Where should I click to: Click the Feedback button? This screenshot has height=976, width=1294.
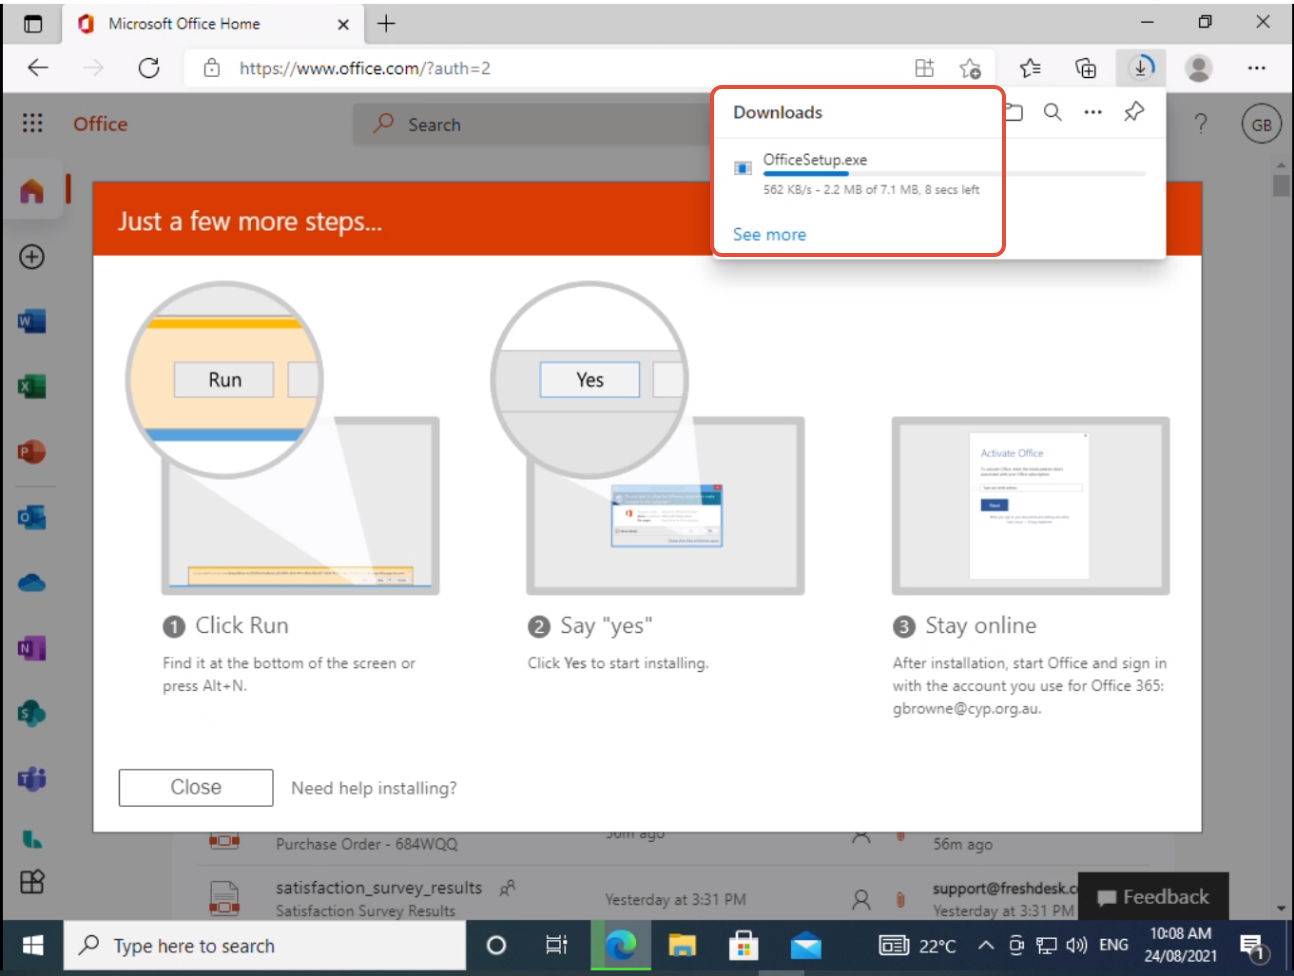tap(1153, 896)
